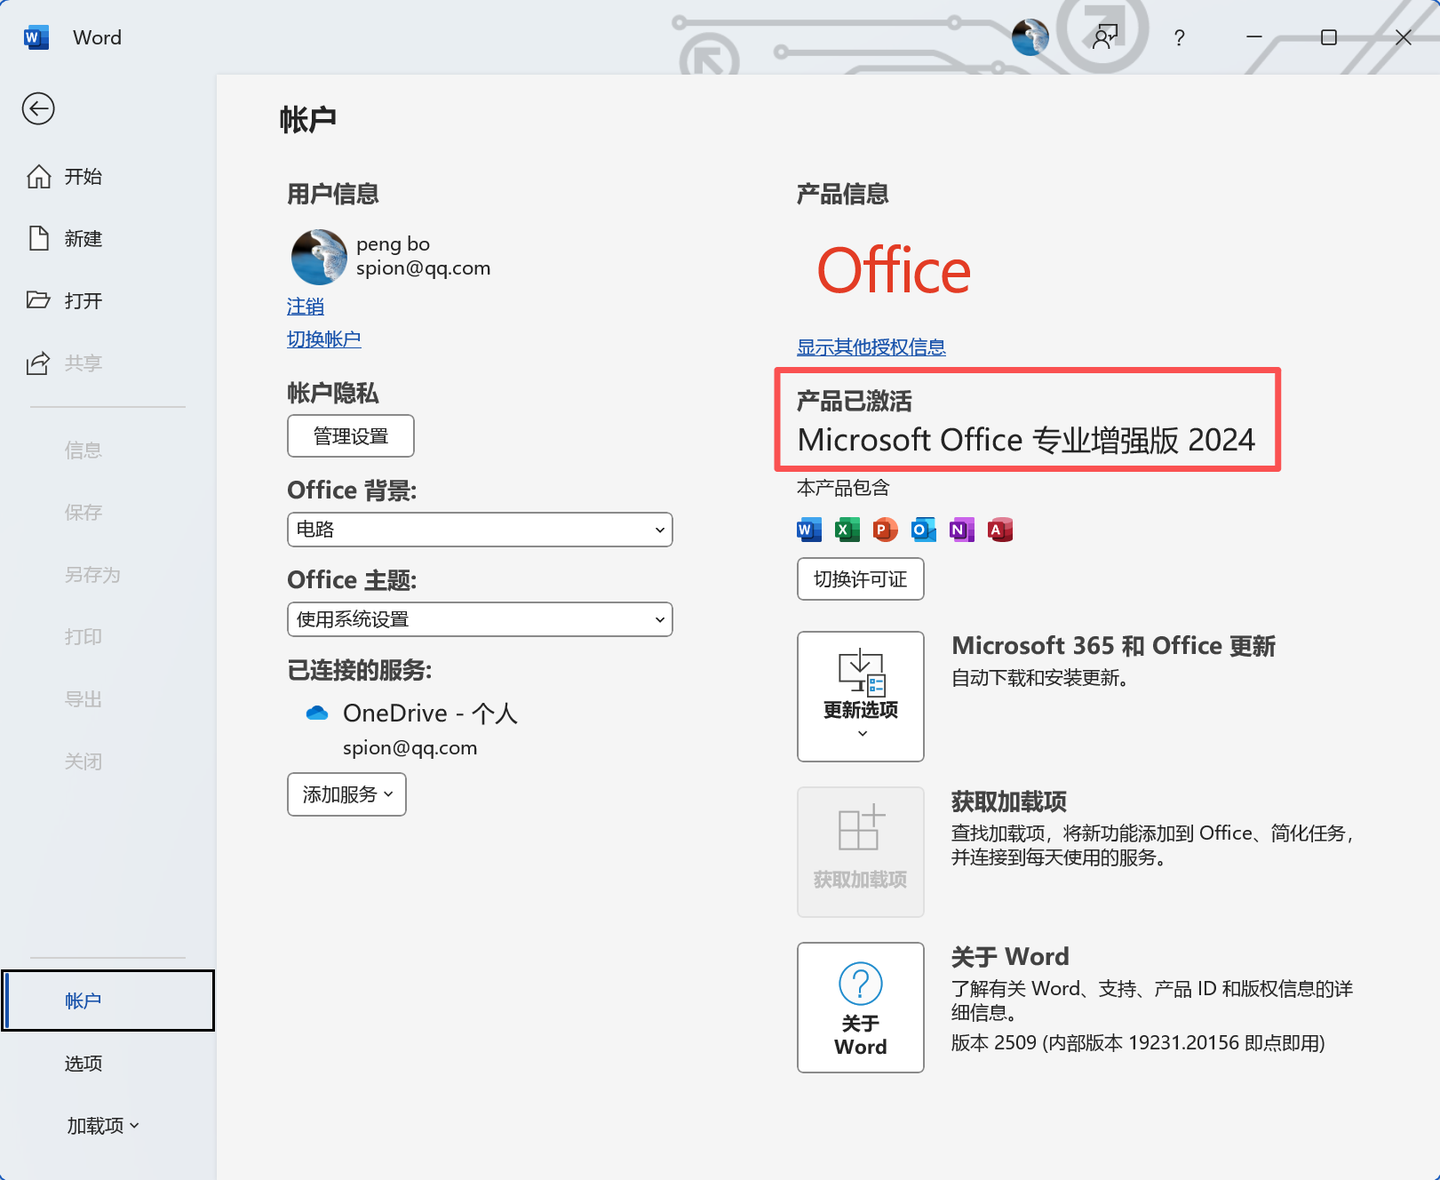Click the 关于 Word button
The height and width of the screenshot is (1180, 1440).
point(860,1007)
